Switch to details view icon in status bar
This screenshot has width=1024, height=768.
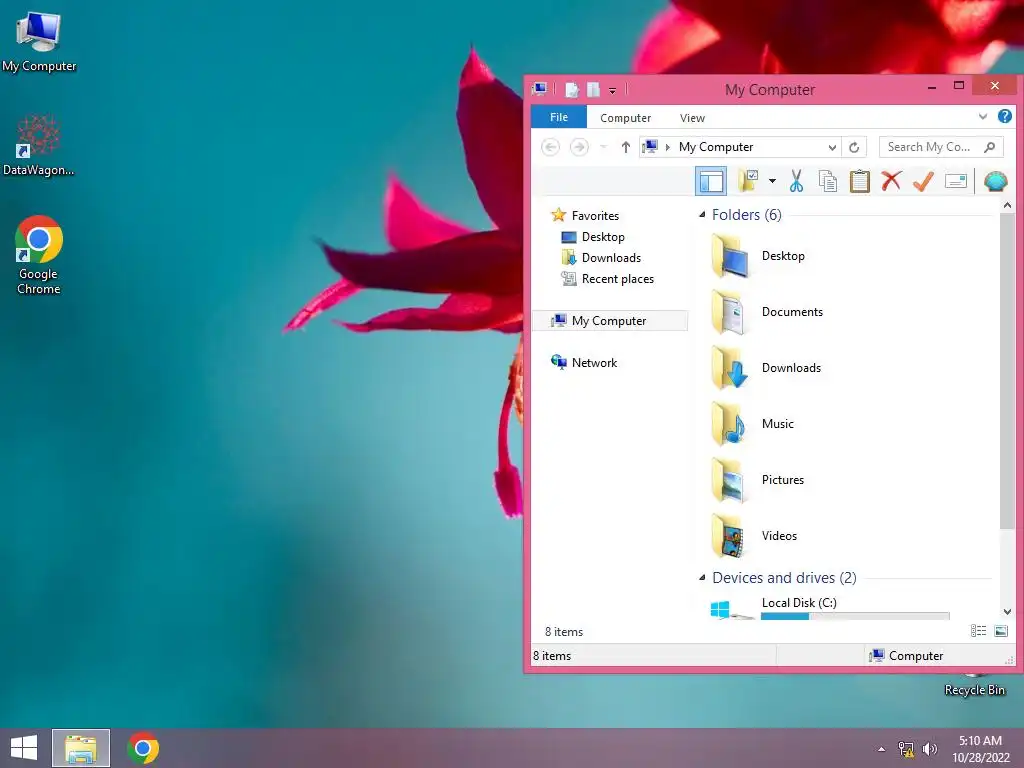click(978, 631)
